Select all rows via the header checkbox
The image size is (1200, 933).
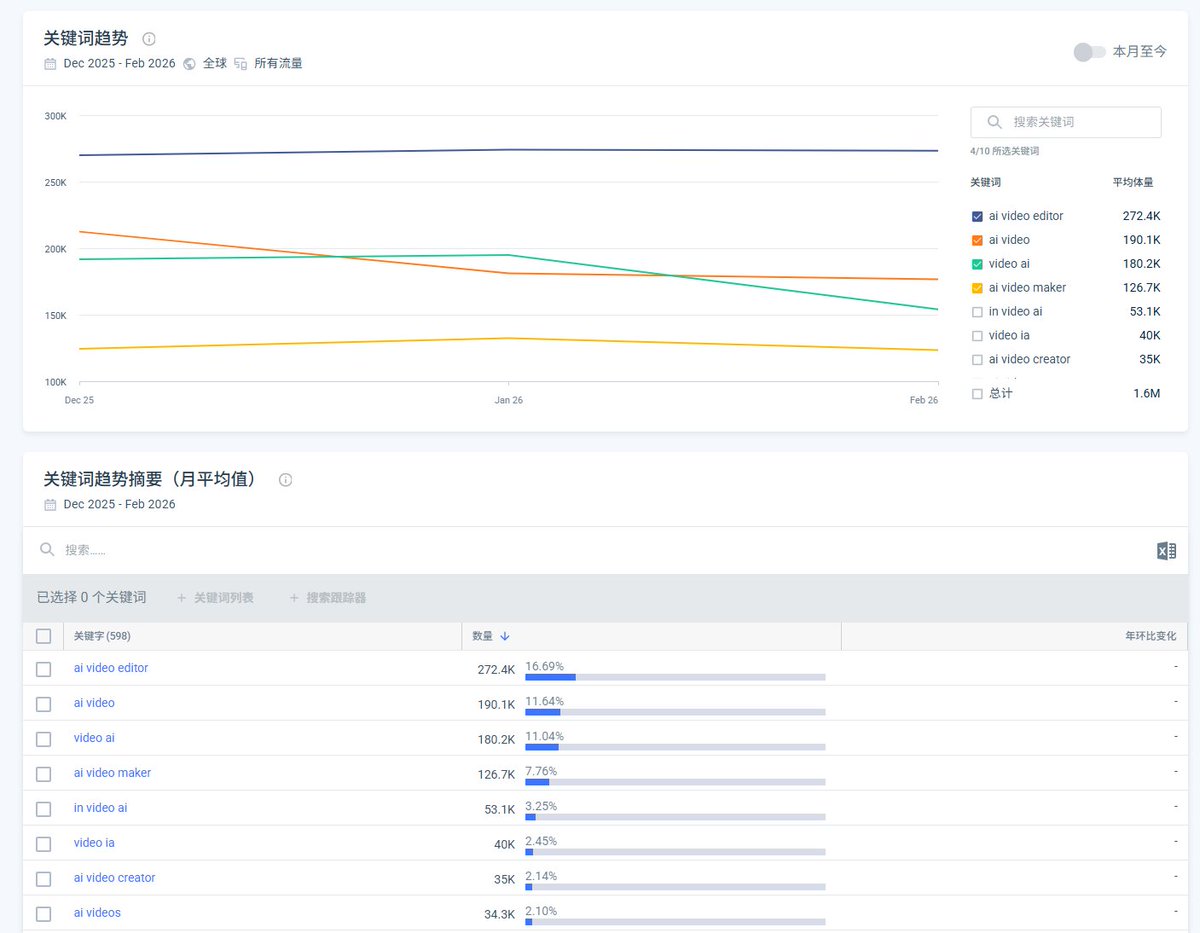point(43,636)
